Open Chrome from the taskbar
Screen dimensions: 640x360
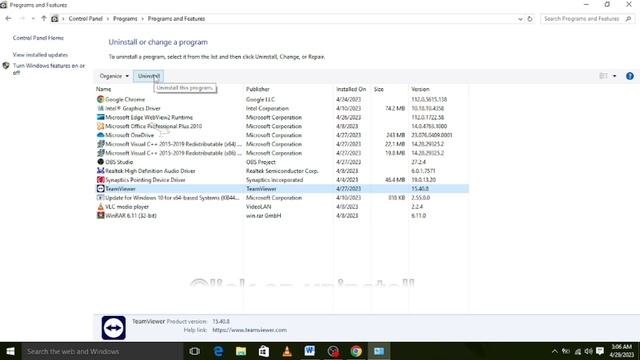pyautogui.click(x=356, y=351)
